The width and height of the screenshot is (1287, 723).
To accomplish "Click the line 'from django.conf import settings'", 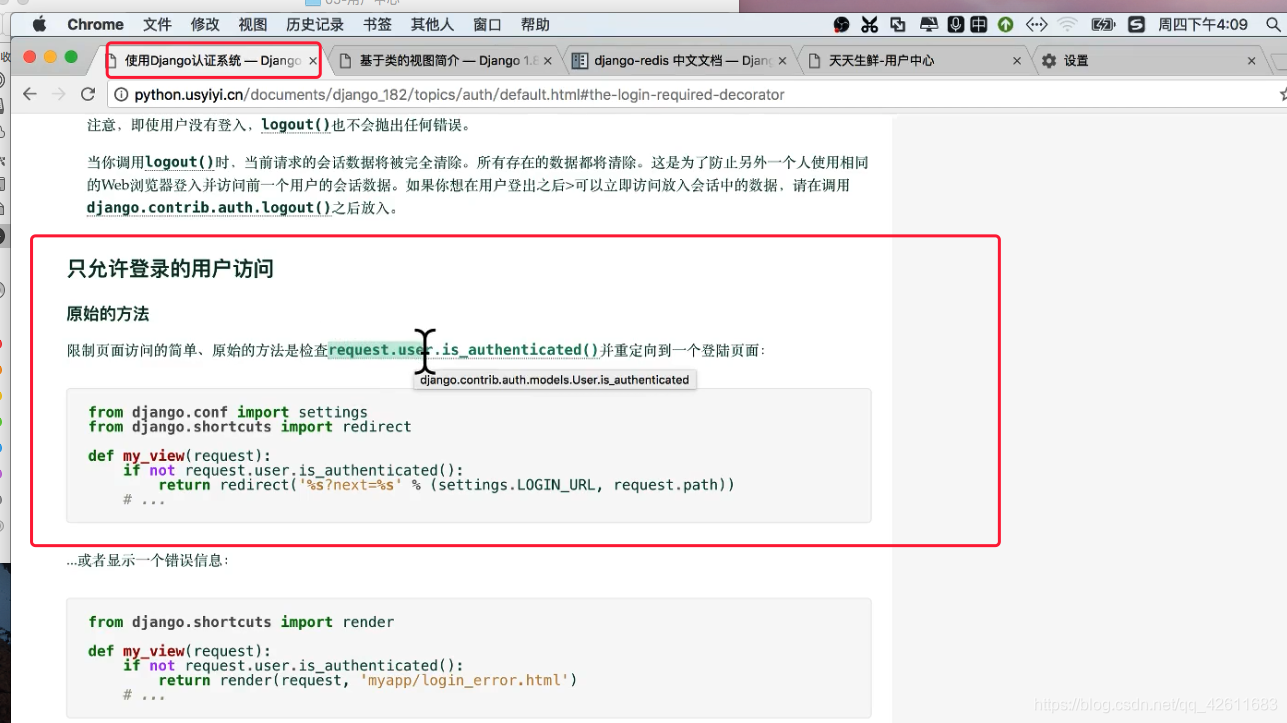I will point(228,412).
